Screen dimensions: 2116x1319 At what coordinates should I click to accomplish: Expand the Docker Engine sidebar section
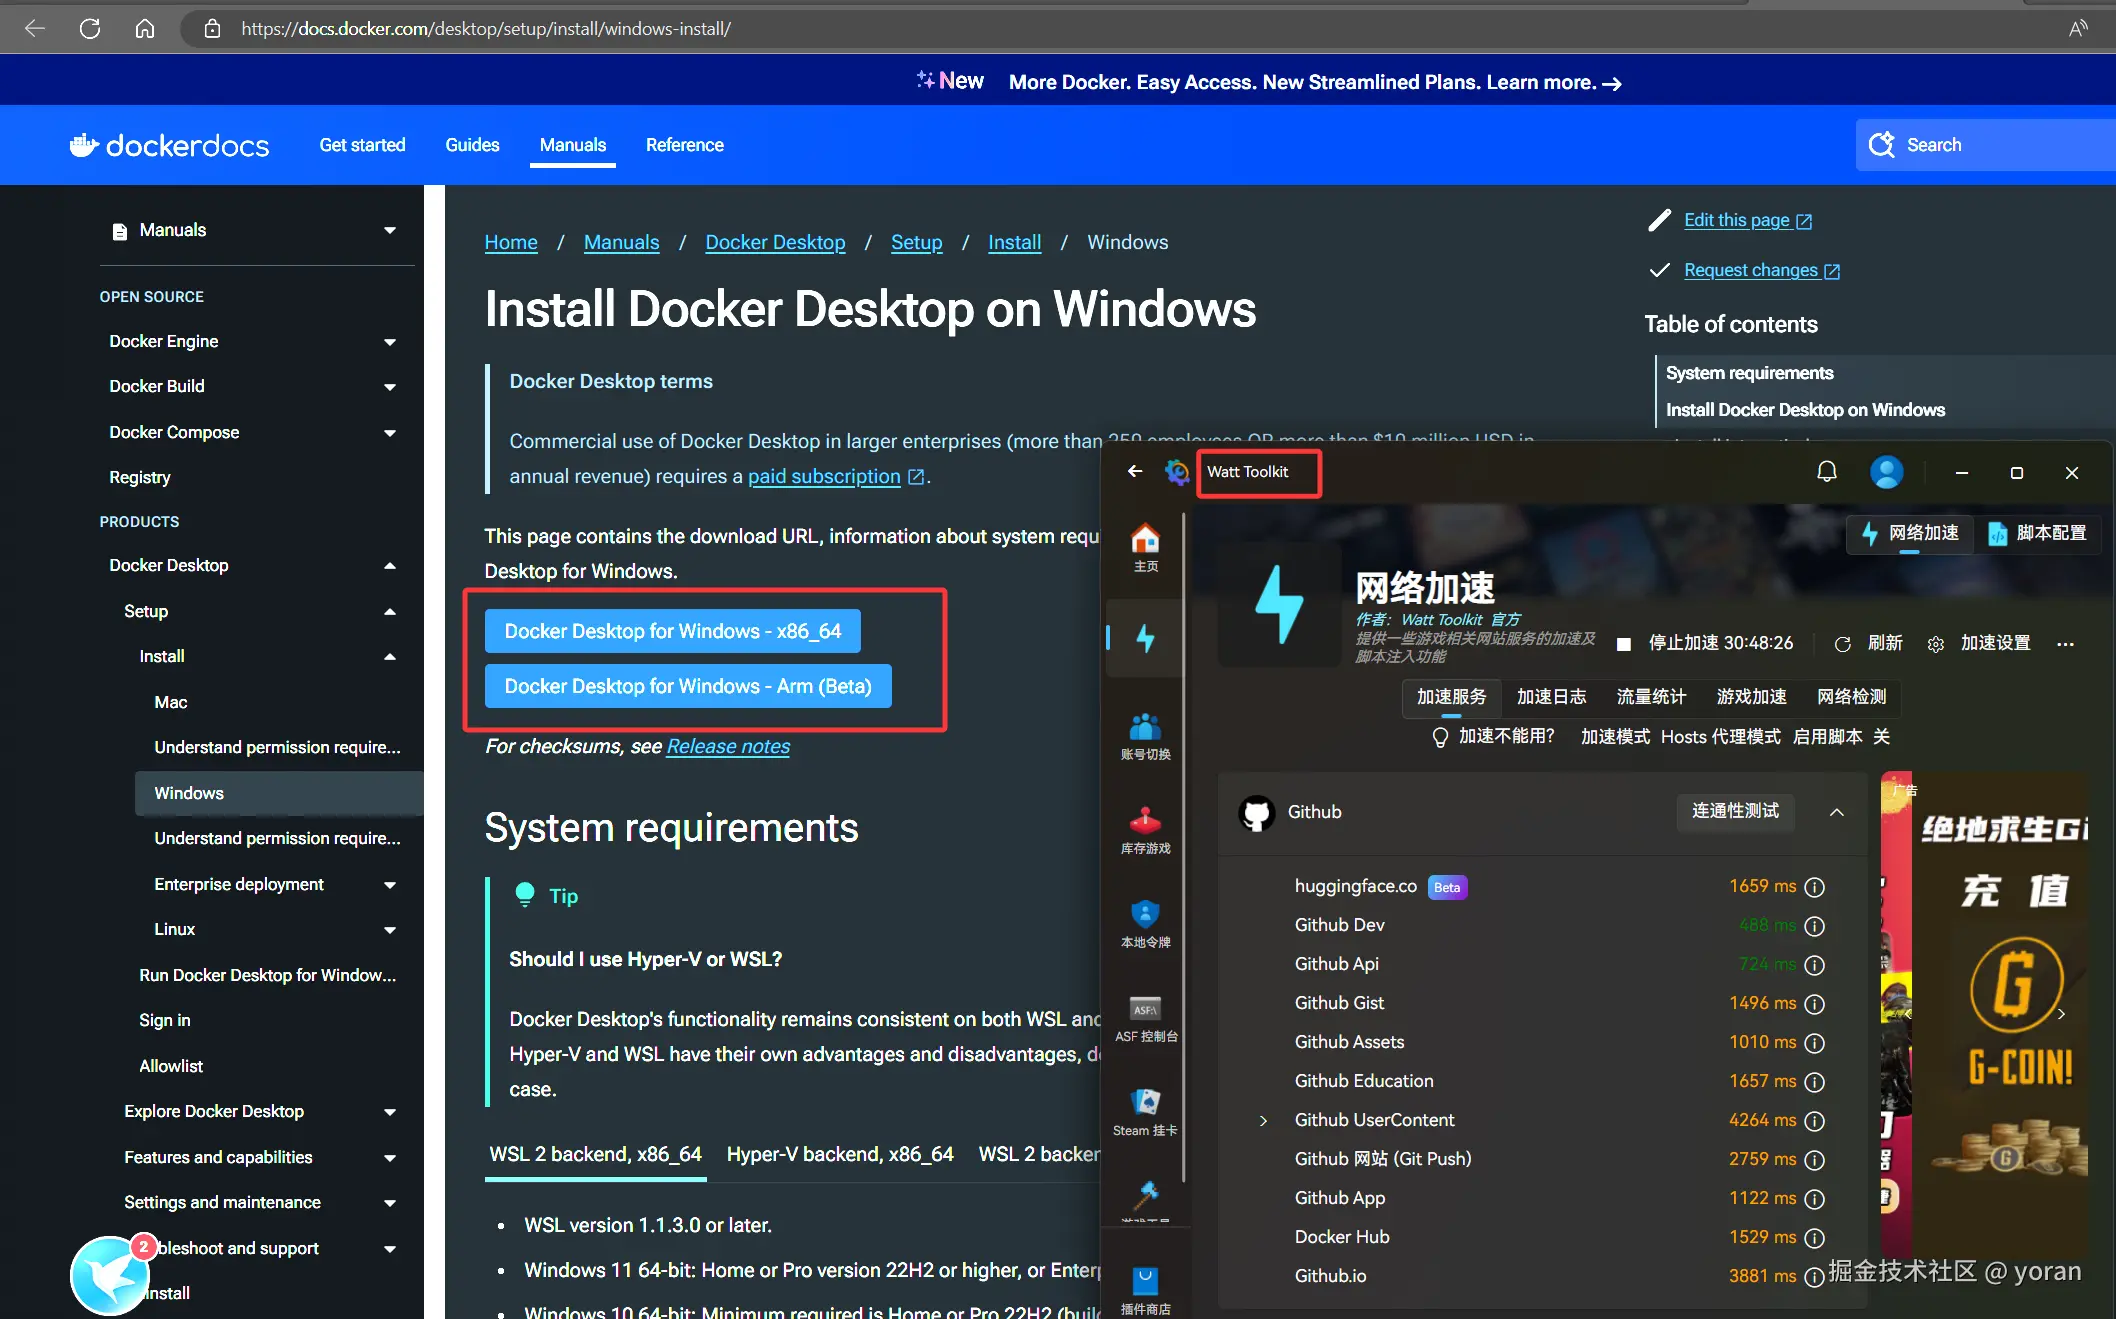389,342
